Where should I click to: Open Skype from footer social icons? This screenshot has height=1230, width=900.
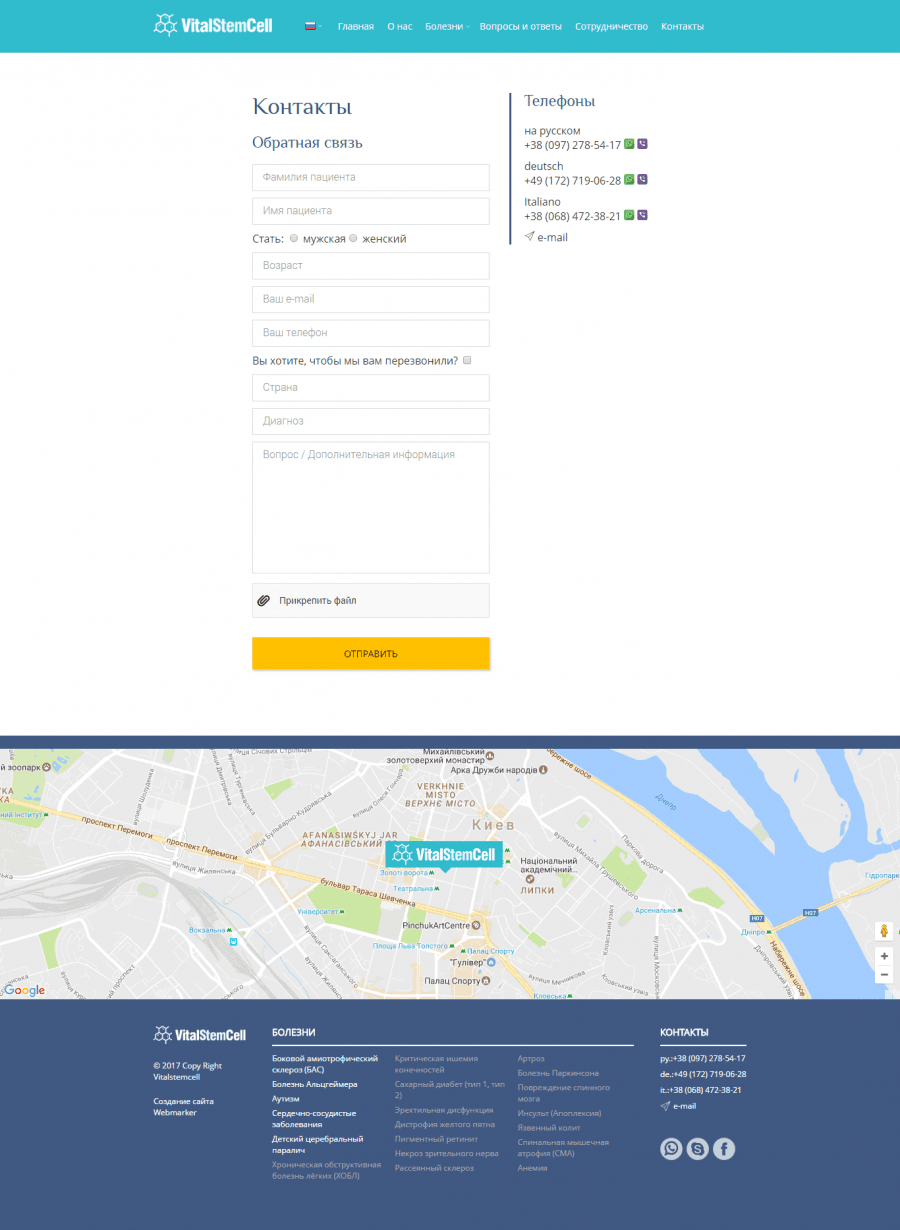(x=697, y=1149)
